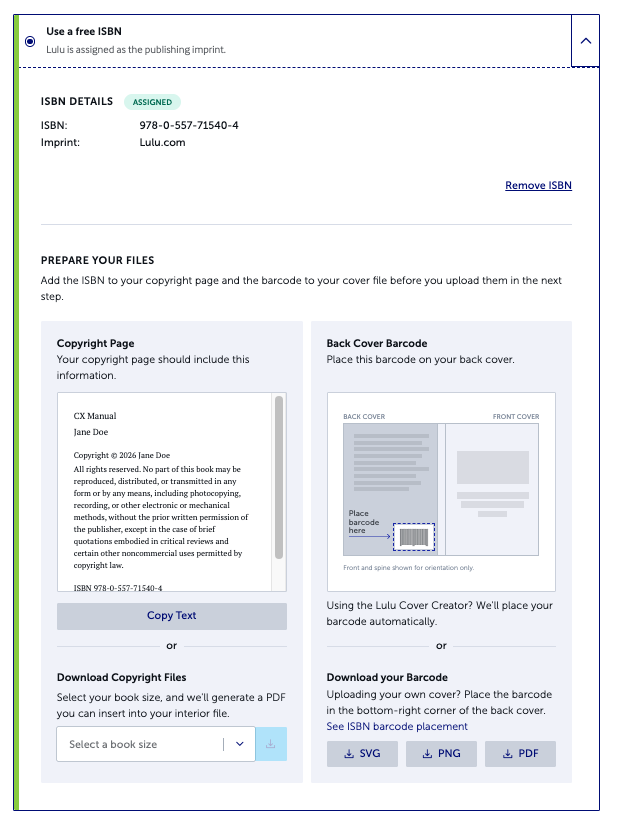Click the ASSIGNED status badge
This screenshot has width=625, height=816.
[152, 102]
